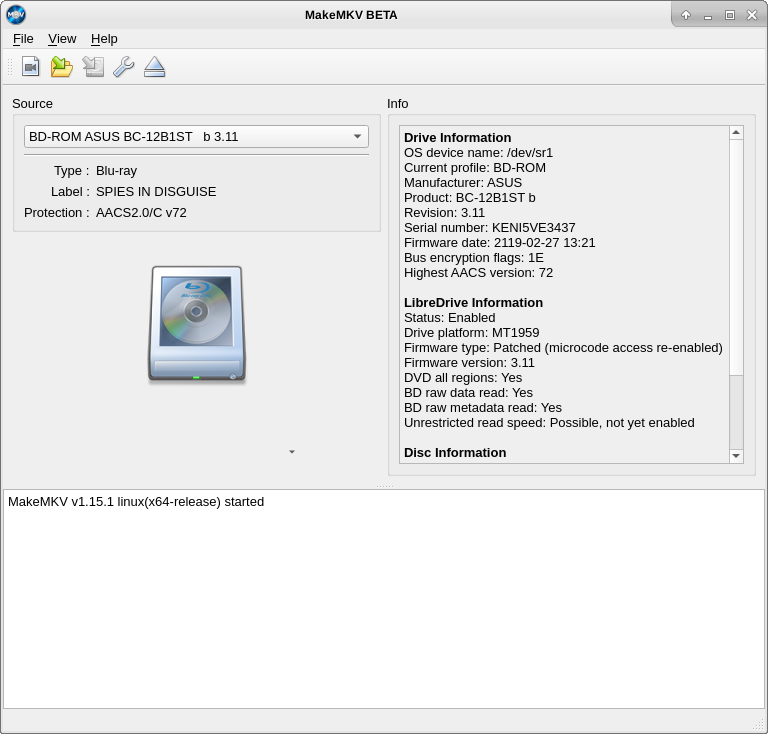
Task: Click 'Unrestricted read speed' line
Action: [x=549, y=423]
